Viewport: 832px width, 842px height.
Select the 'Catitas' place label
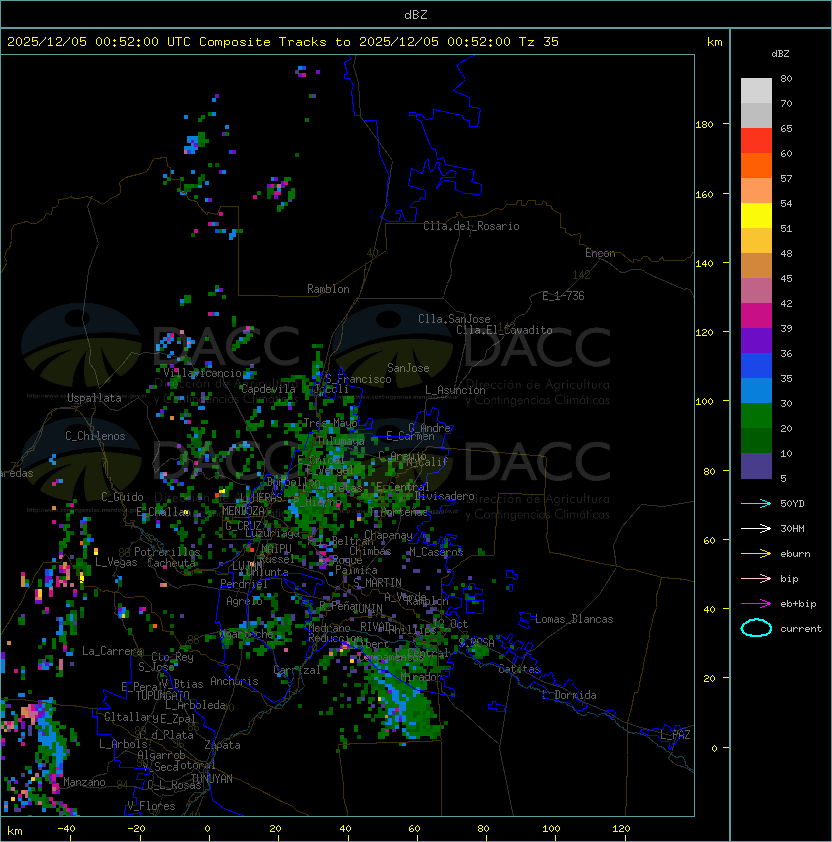(519, 670)
